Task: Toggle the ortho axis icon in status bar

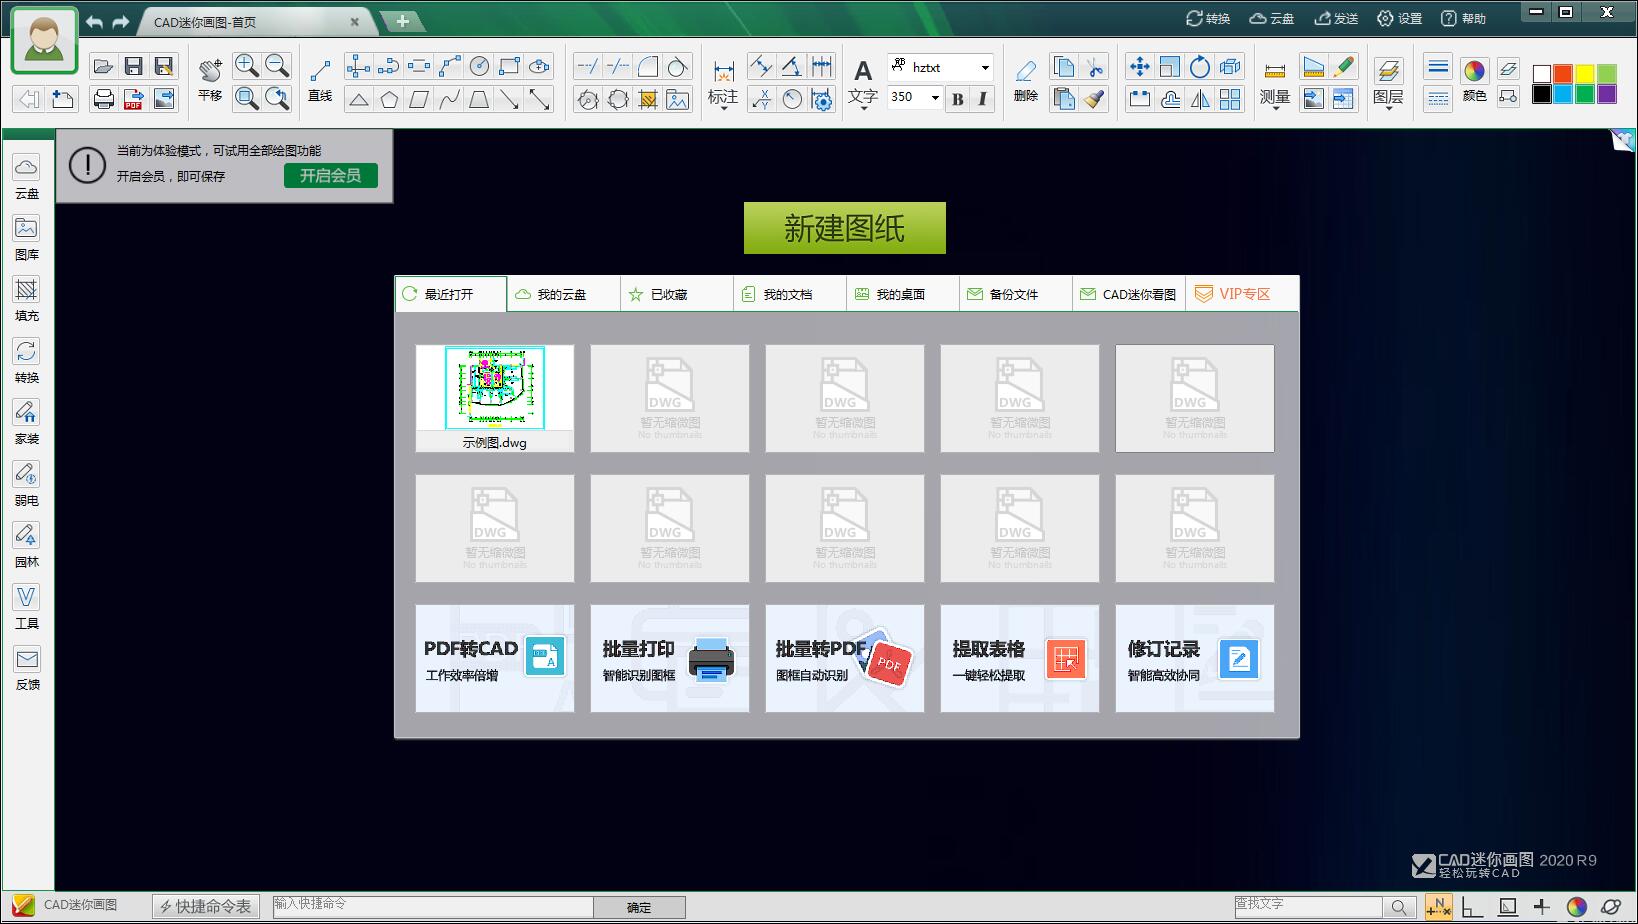Action: click(x=1472, y=907)
